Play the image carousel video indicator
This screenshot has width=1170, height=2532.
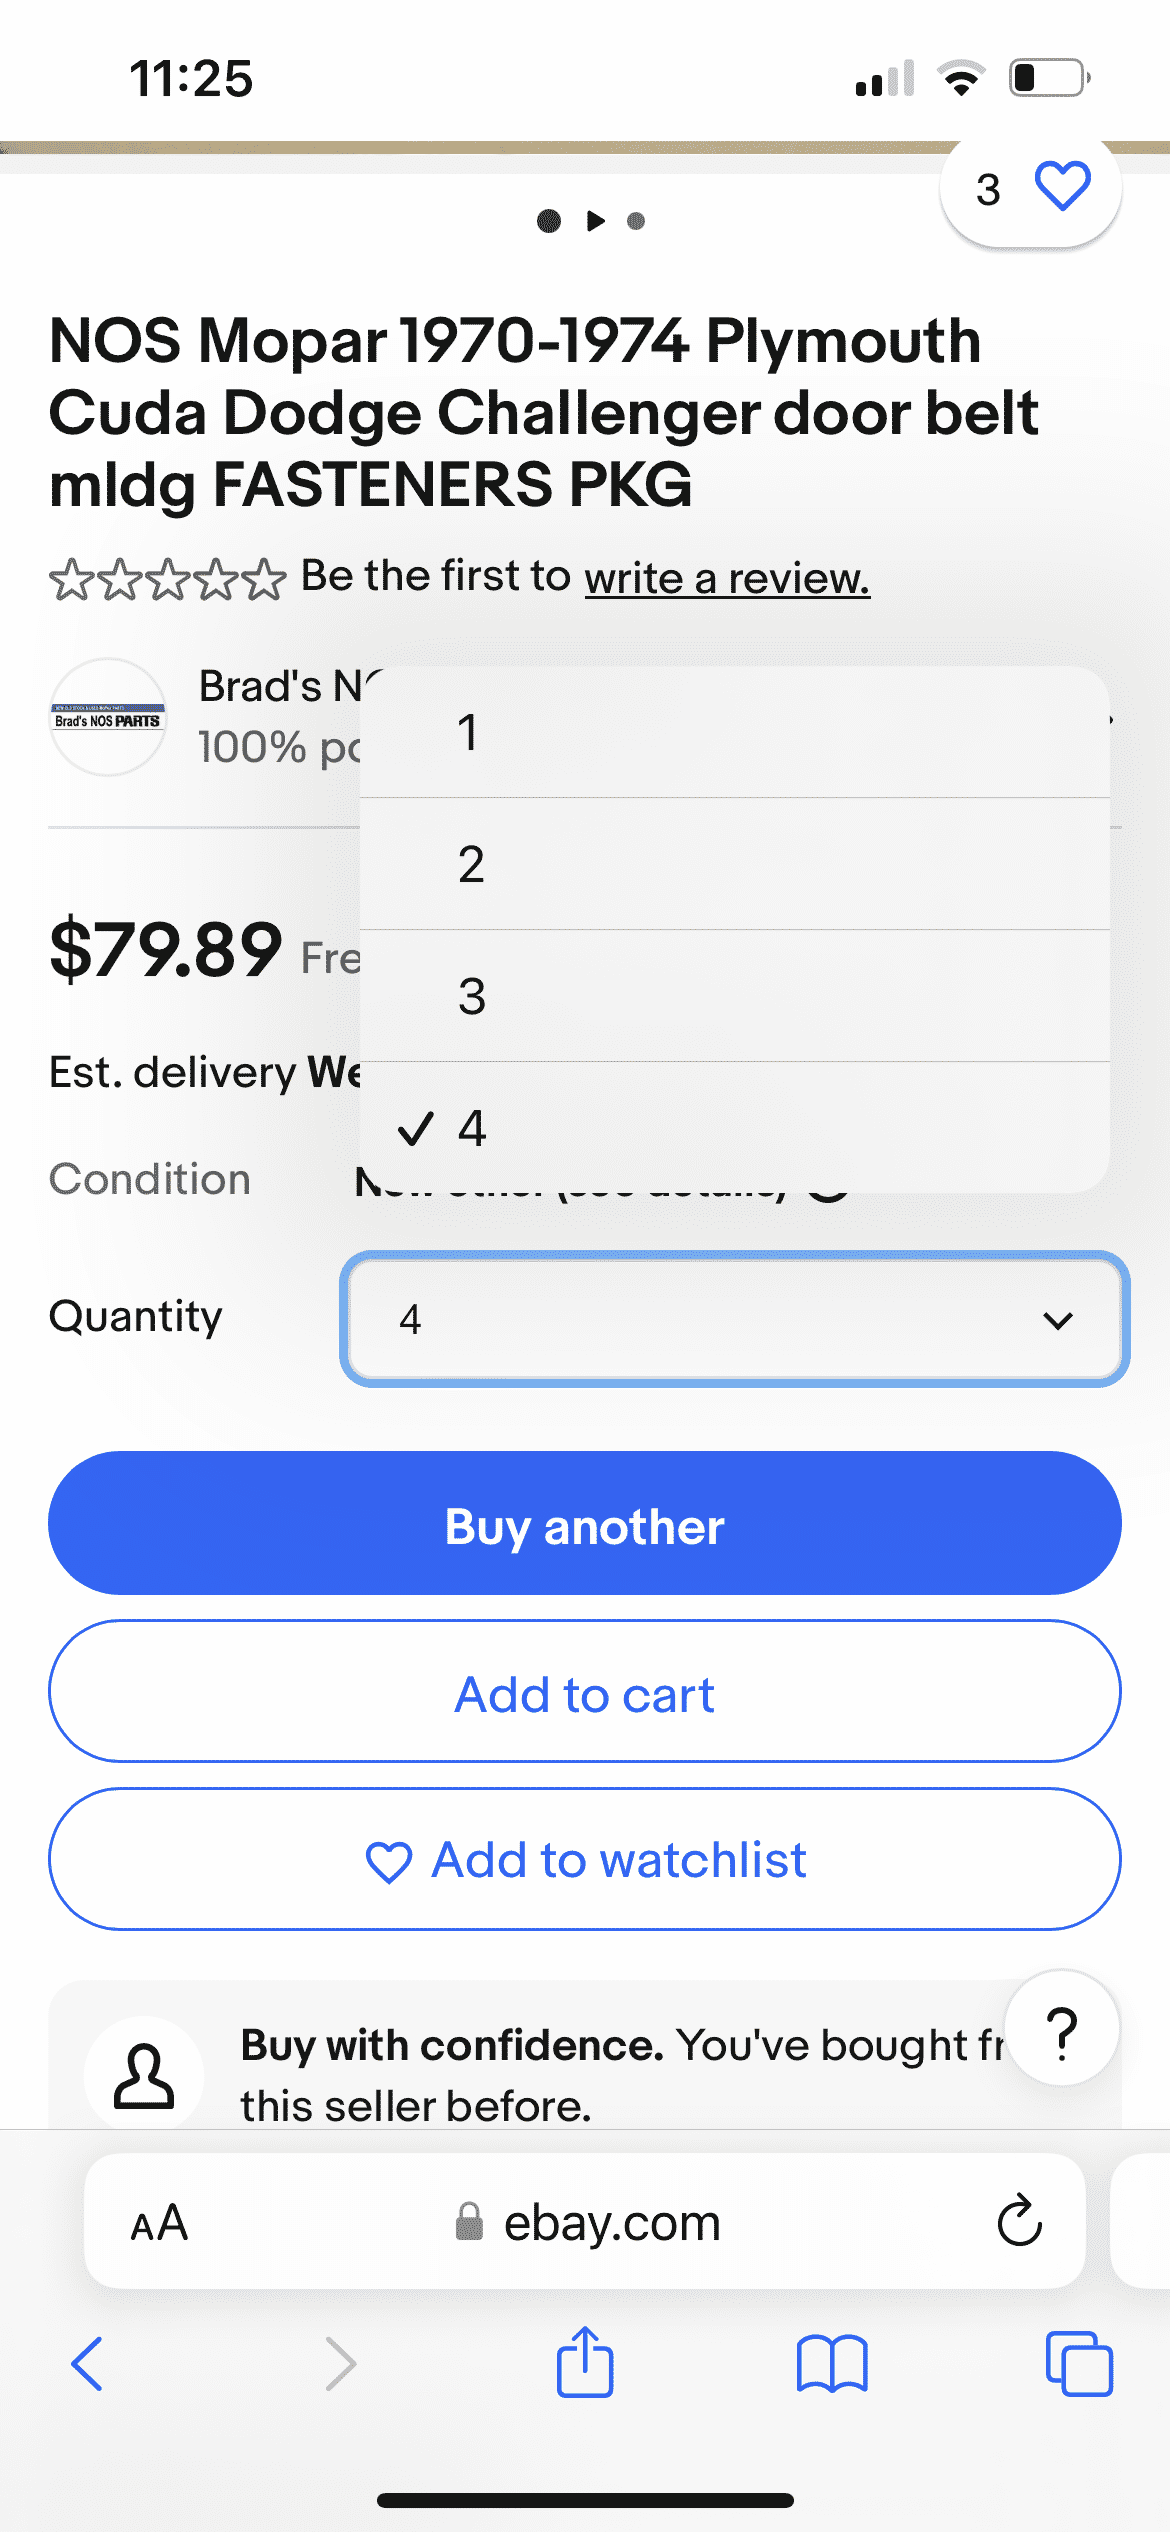[596, 221]
